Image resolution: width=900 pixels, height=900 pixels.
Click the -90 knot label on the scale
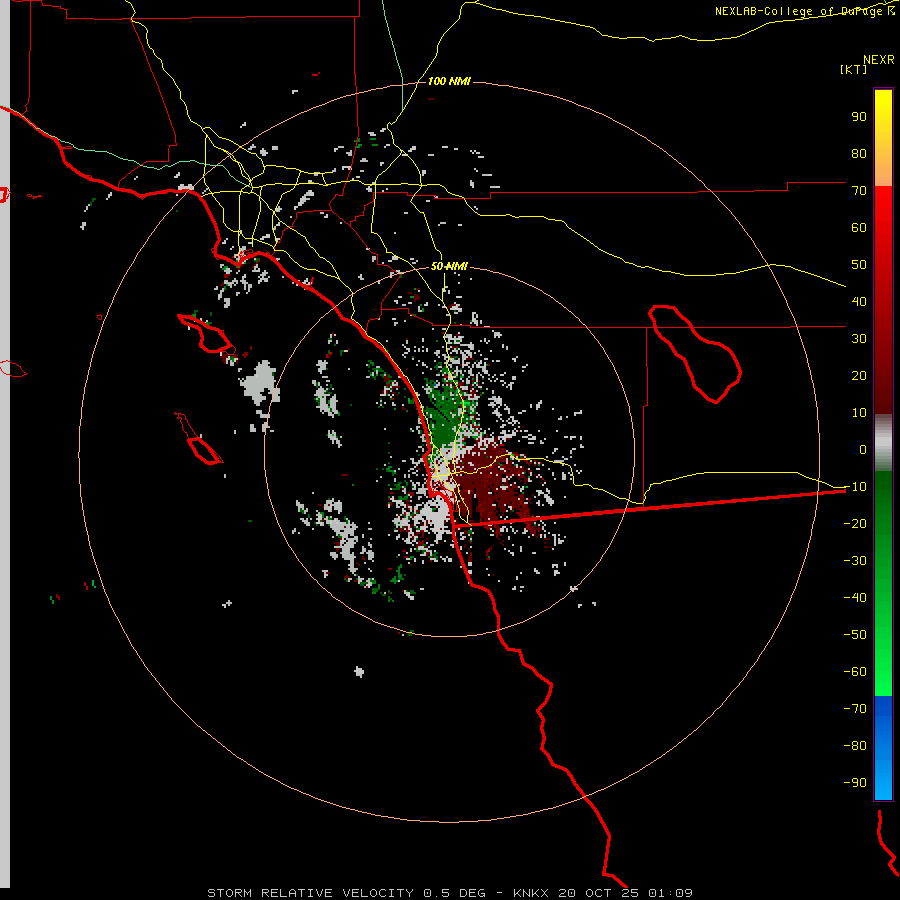coord(855,782)
